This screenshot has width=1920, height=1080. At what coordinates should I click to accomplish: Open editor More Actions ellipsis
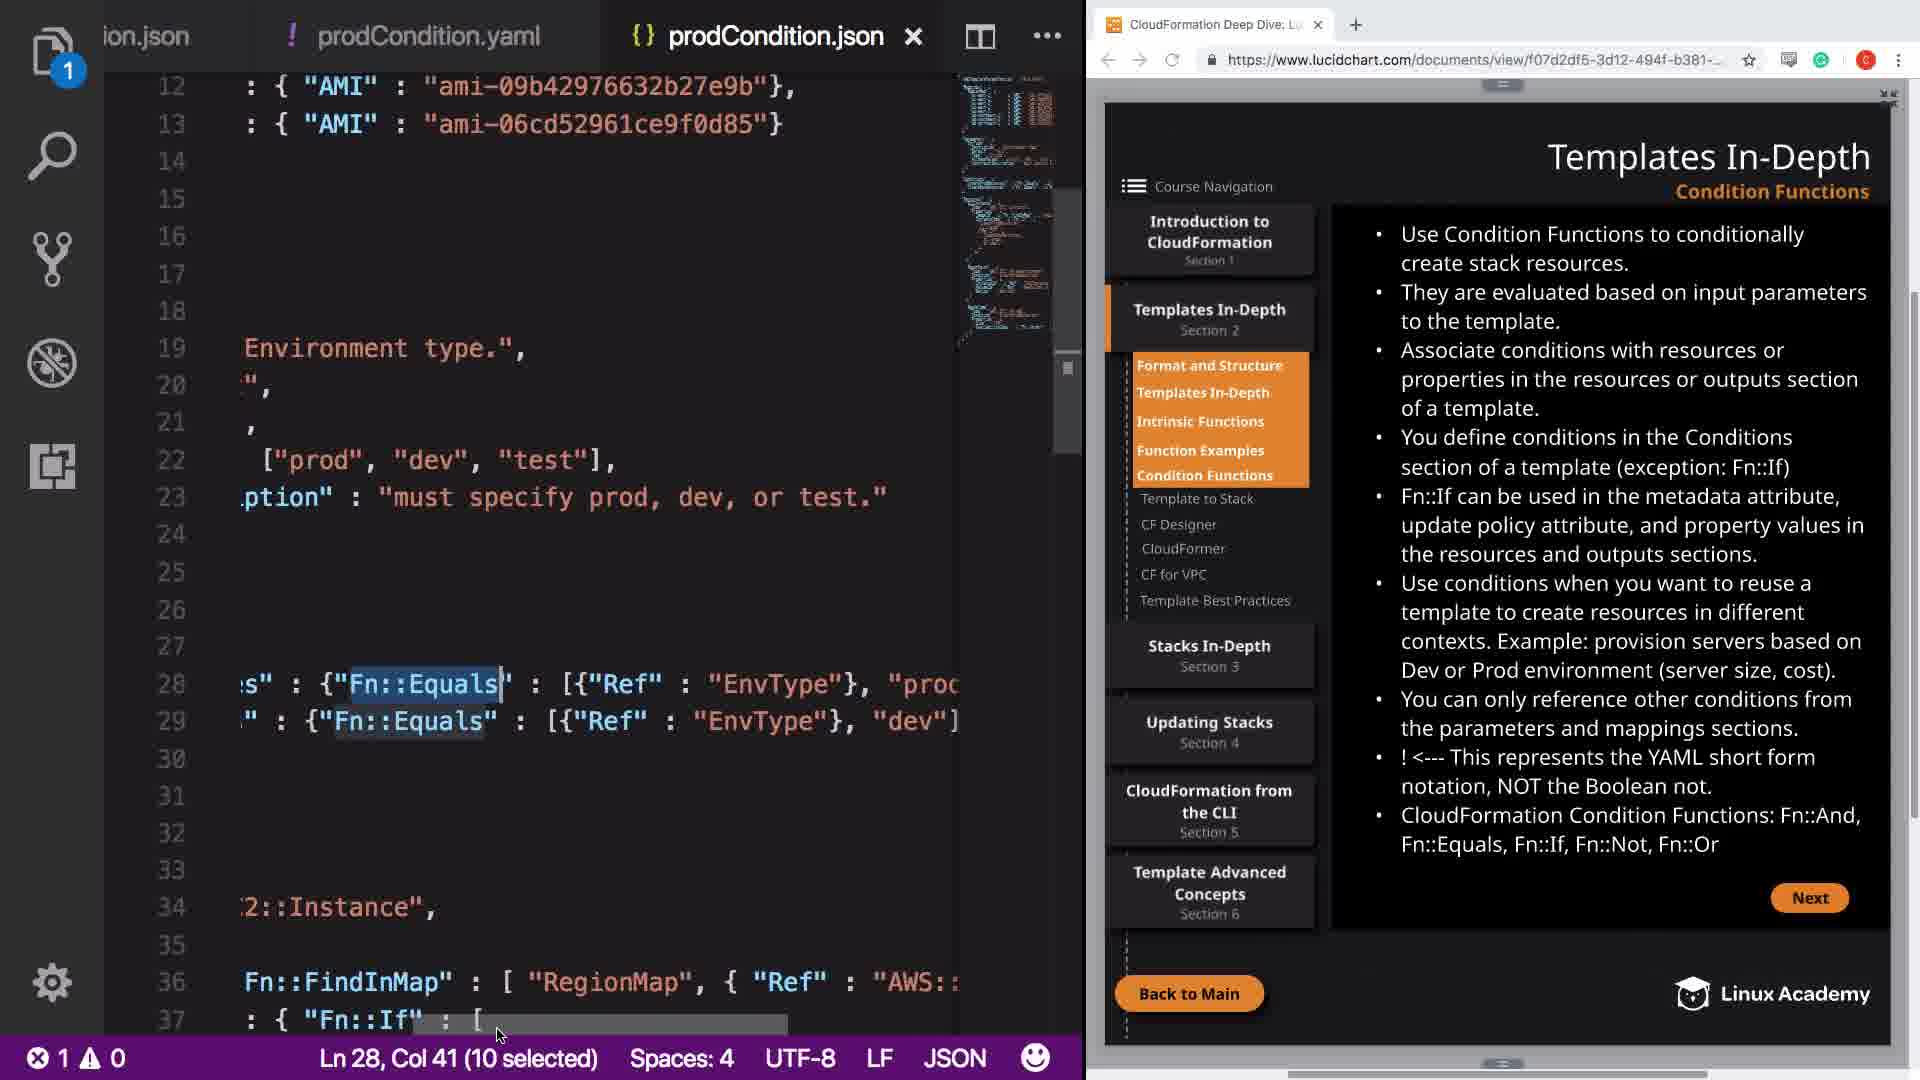1047,36
